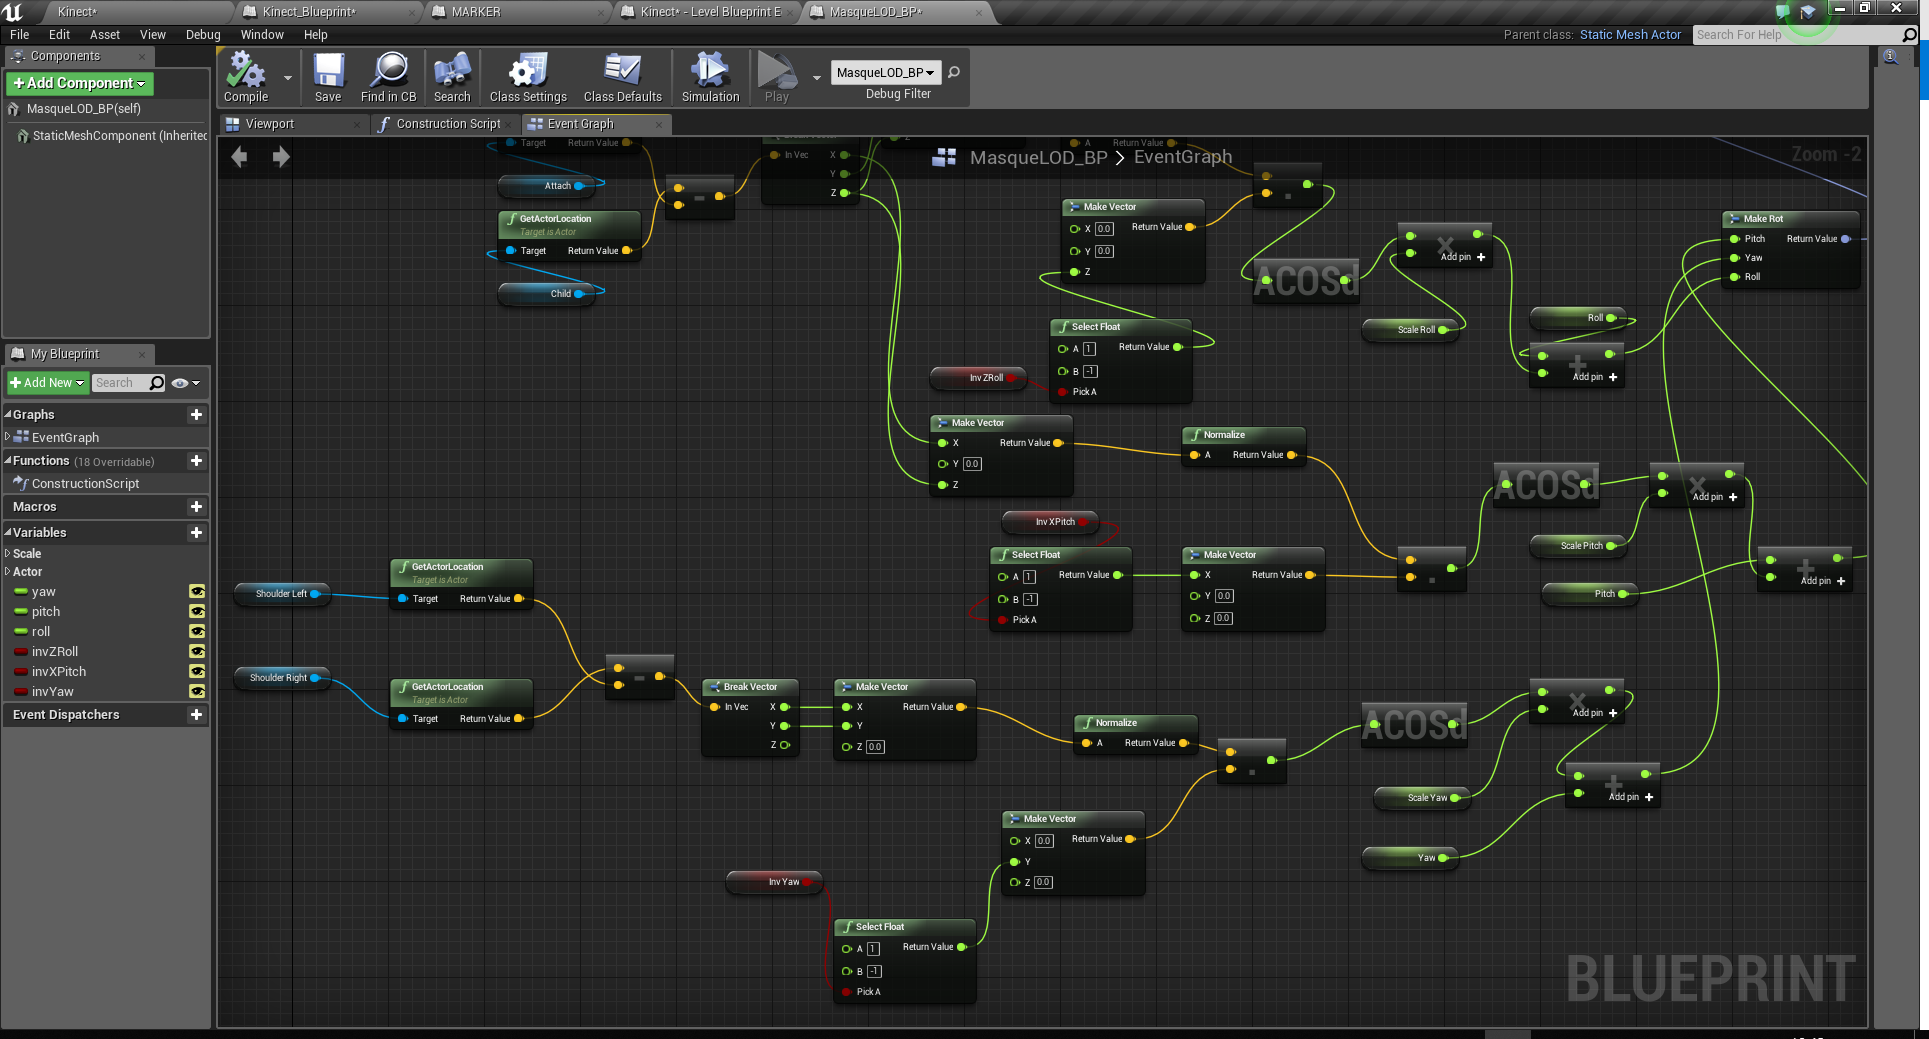
Task: Open My Blueprint view options eye menu
Action: point(185,383)
